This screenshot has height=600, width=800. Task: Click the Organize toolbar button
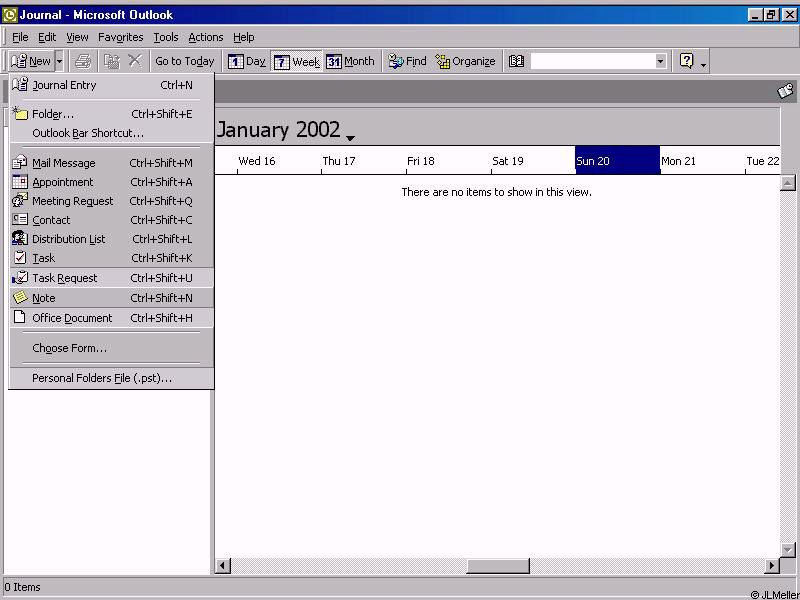click(x=465, y=61)
